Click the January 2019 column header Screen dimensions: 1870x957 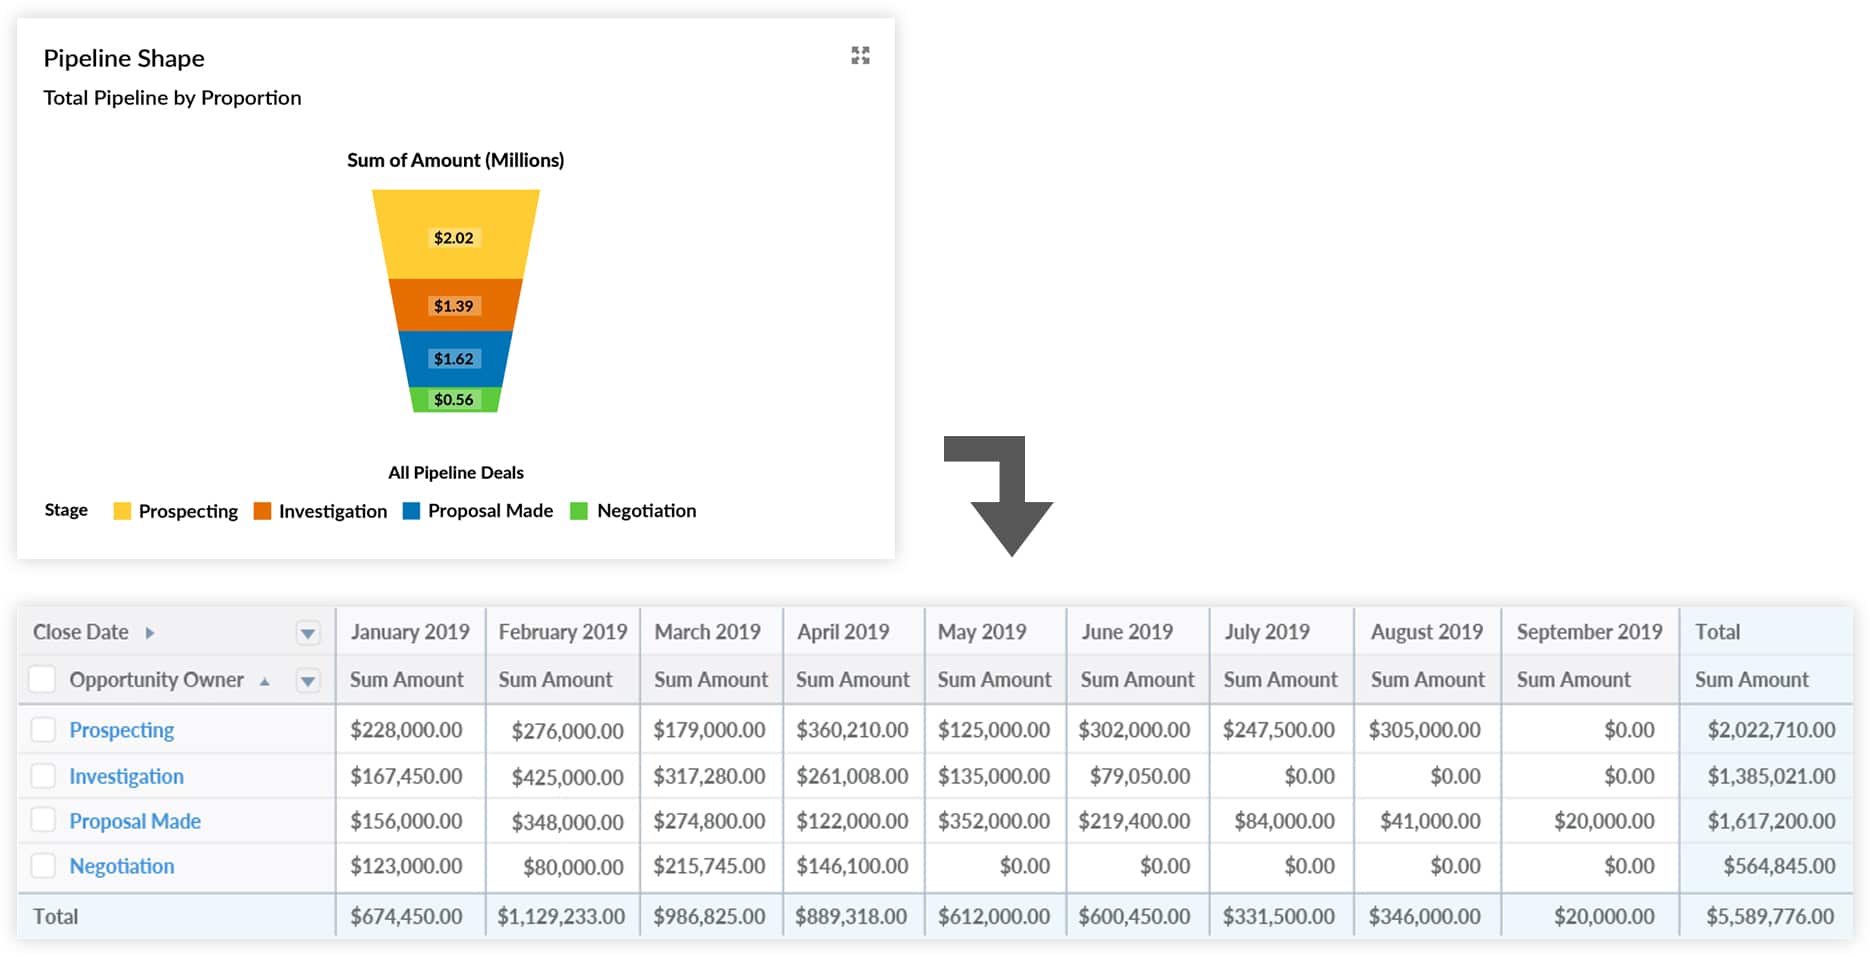(409, 632)
